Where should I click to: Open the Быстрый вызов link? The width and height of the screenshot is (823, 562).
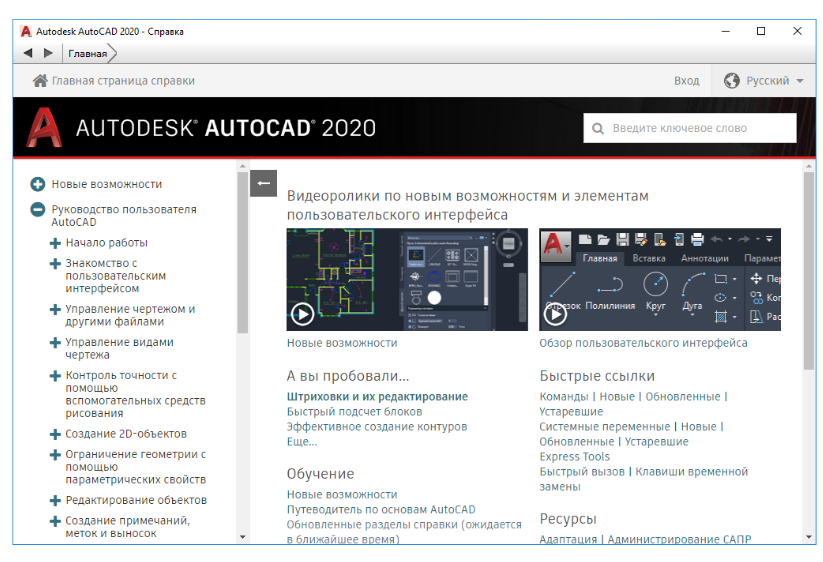[x=582, y=472]
